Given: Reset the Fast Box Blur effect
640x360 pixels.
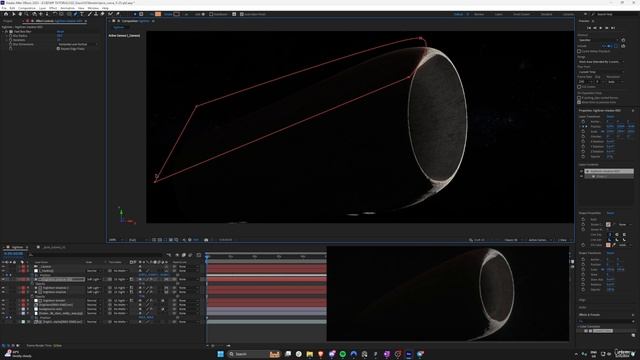Looking at the screenshot, I should (60, 31).
